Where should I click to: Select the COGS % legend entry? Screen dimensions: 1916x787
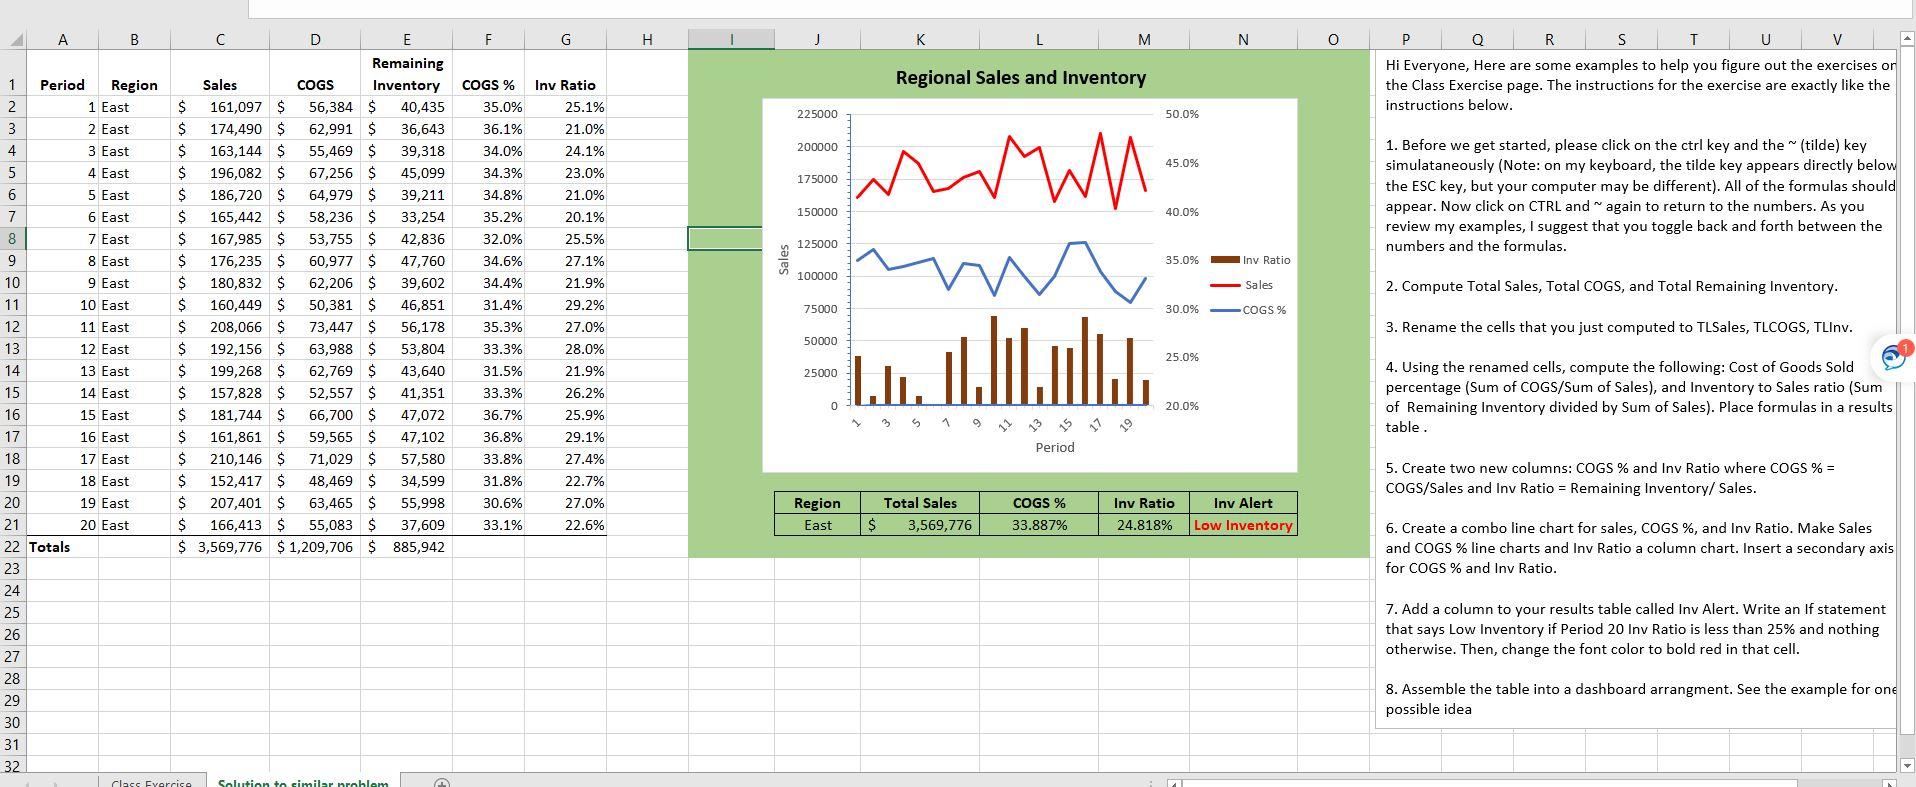(x=1248, y=310)
